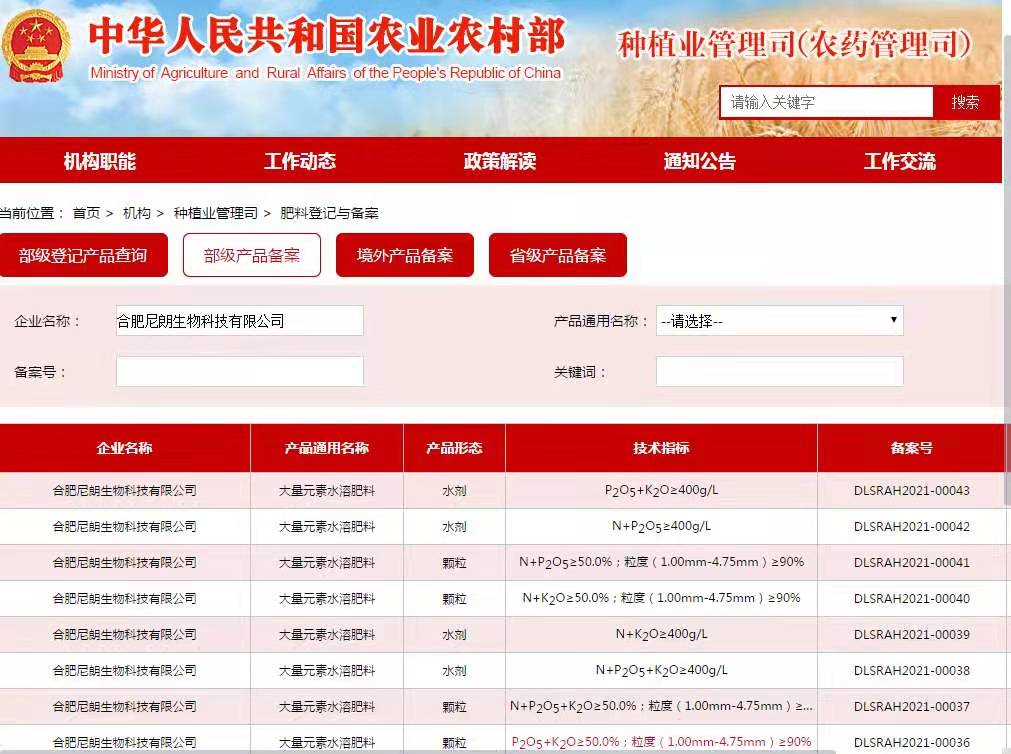Screen dimensions: 1011x754
Task: Select the 部级产品备案 tab
Action: (252, 255)
